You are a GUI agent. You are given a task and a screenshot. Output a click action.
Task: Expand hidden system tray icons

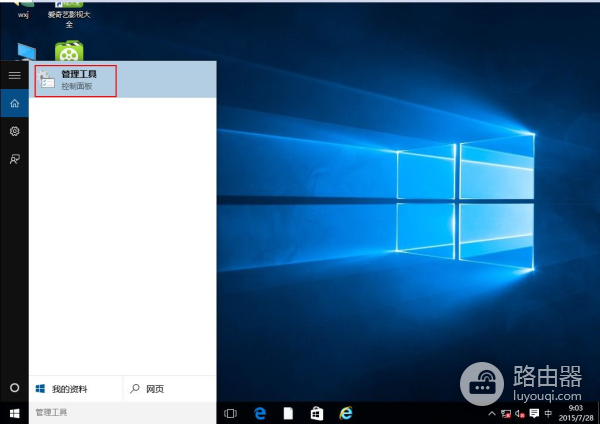492,413
